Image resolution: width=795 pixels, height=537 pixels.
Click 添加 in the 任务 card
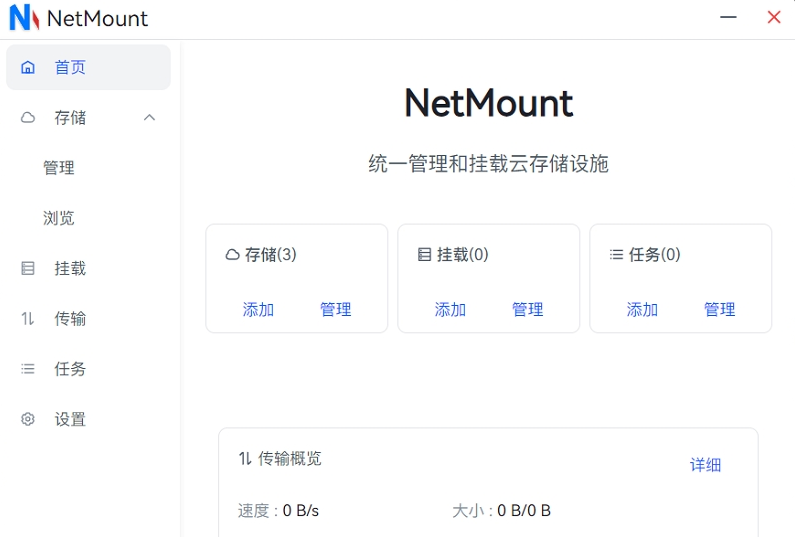click(x=642, y=310)
